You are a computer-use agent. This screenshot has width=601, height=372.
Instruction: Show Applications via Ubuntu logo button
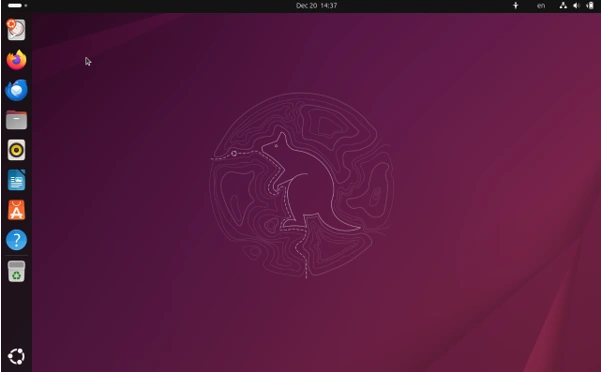(x=16, y=356)
